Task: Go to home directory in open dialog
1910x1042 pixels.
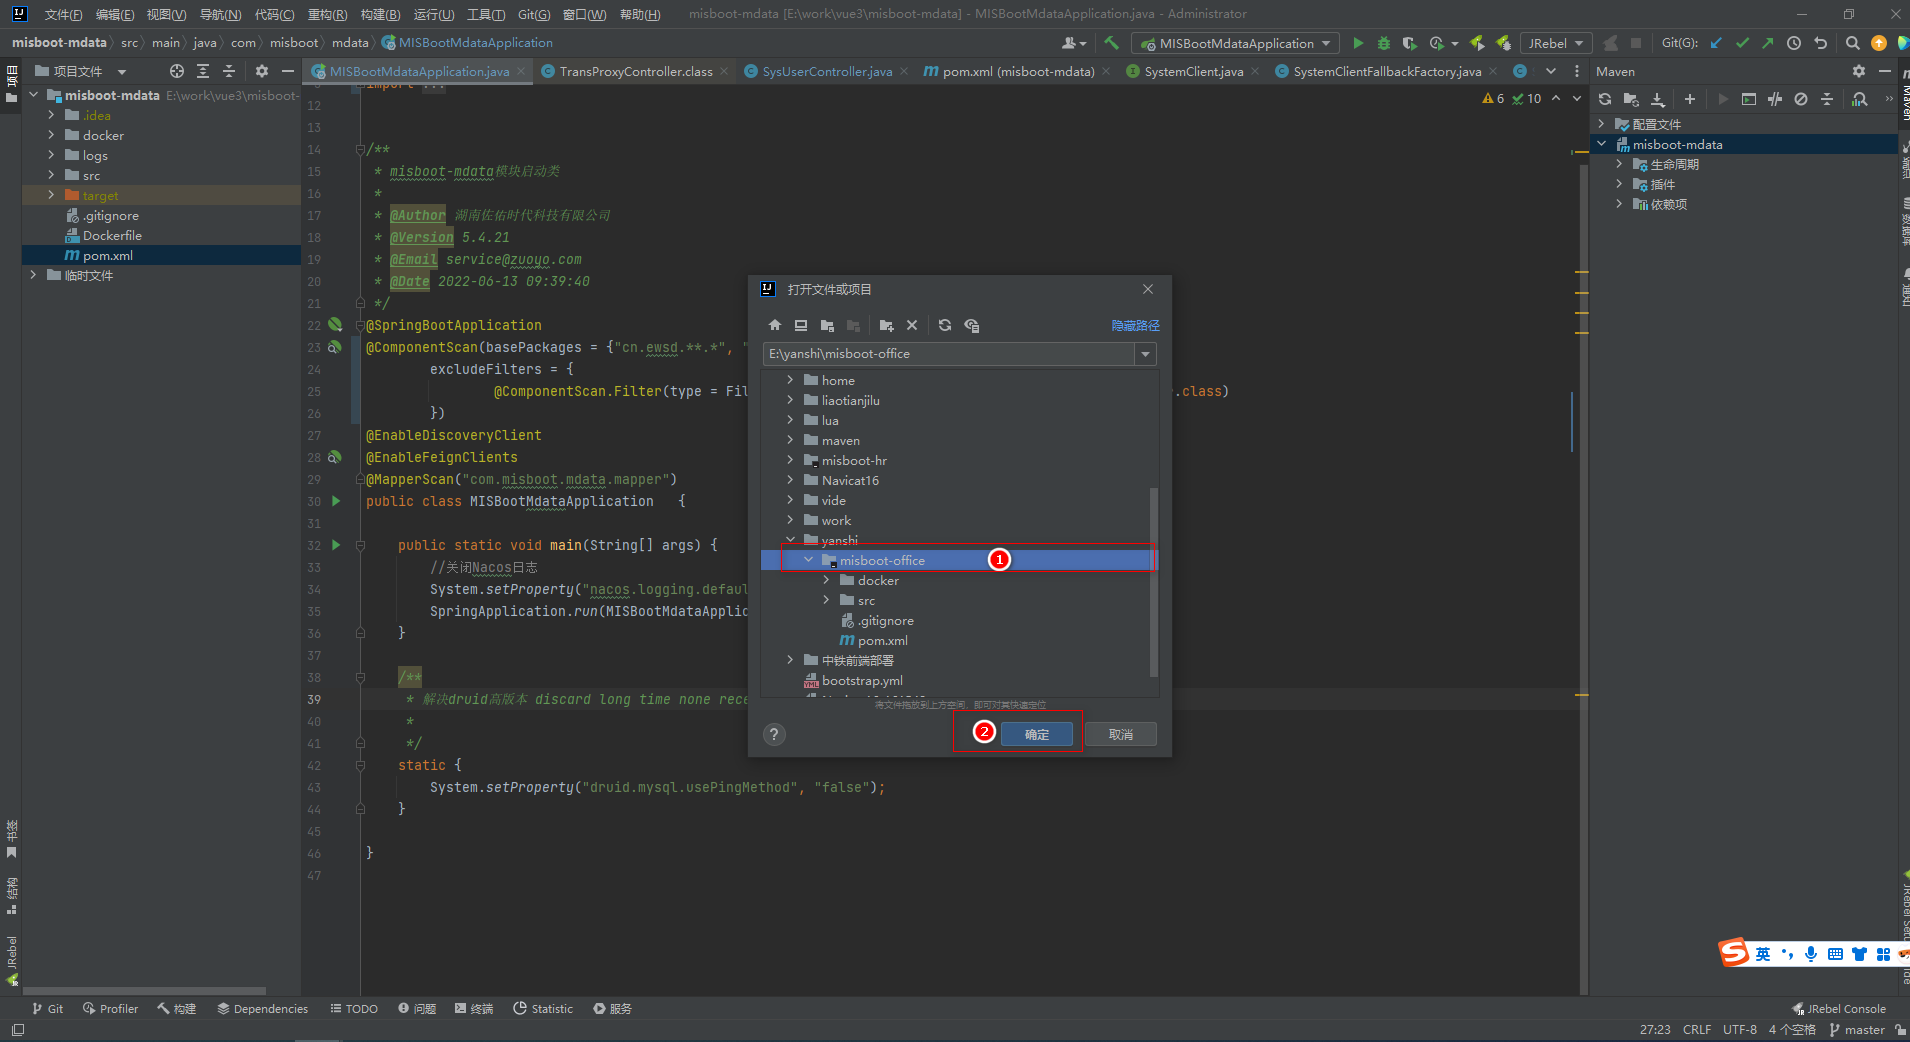Action: tap(775, 325)
